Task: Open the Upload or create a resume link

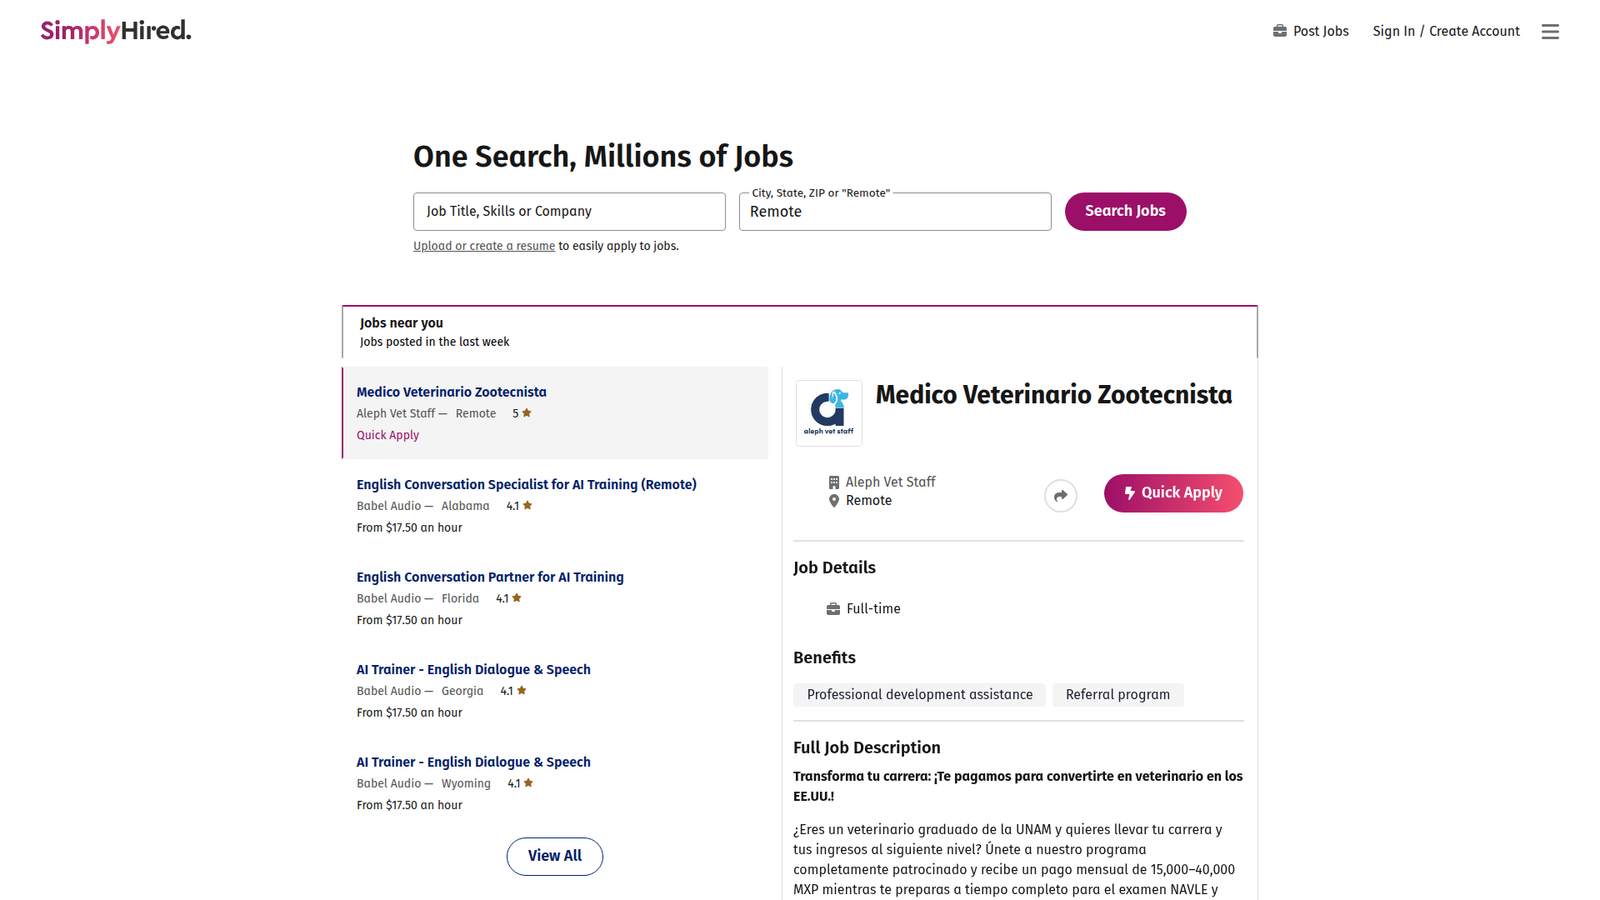Action: pyautogui.click(x=484, y=245)
